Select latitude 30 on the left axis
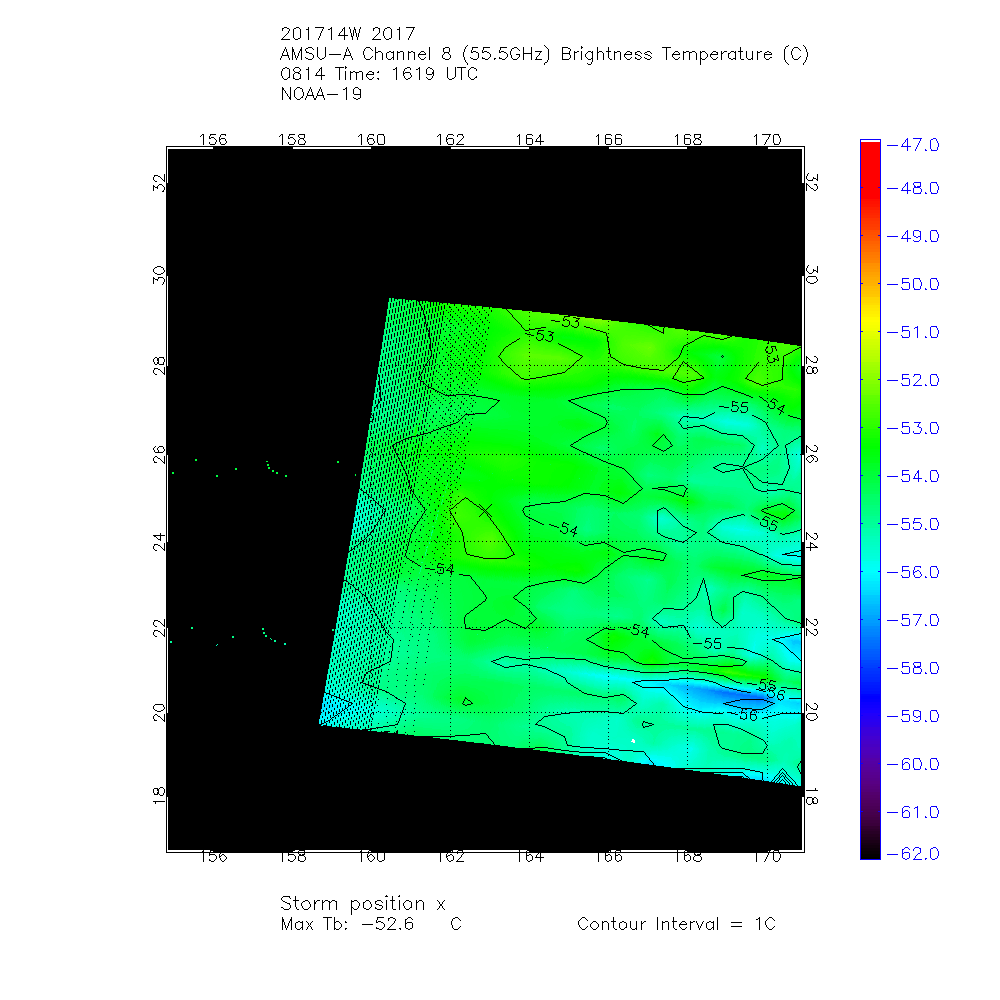1000x1000 pixels. 159,276
